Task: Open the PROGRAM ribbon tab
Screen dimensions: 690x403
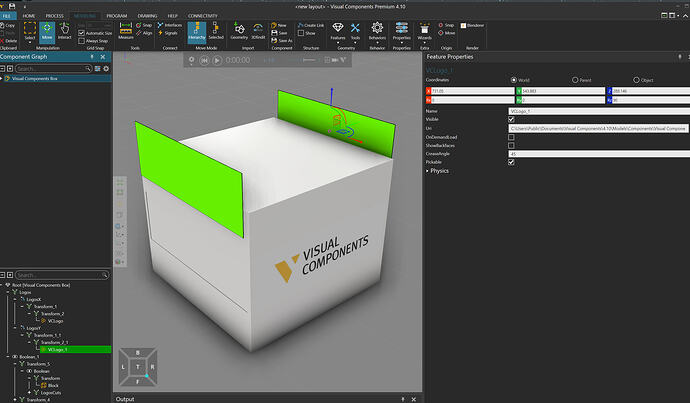Action: click(x=116, y=17)
